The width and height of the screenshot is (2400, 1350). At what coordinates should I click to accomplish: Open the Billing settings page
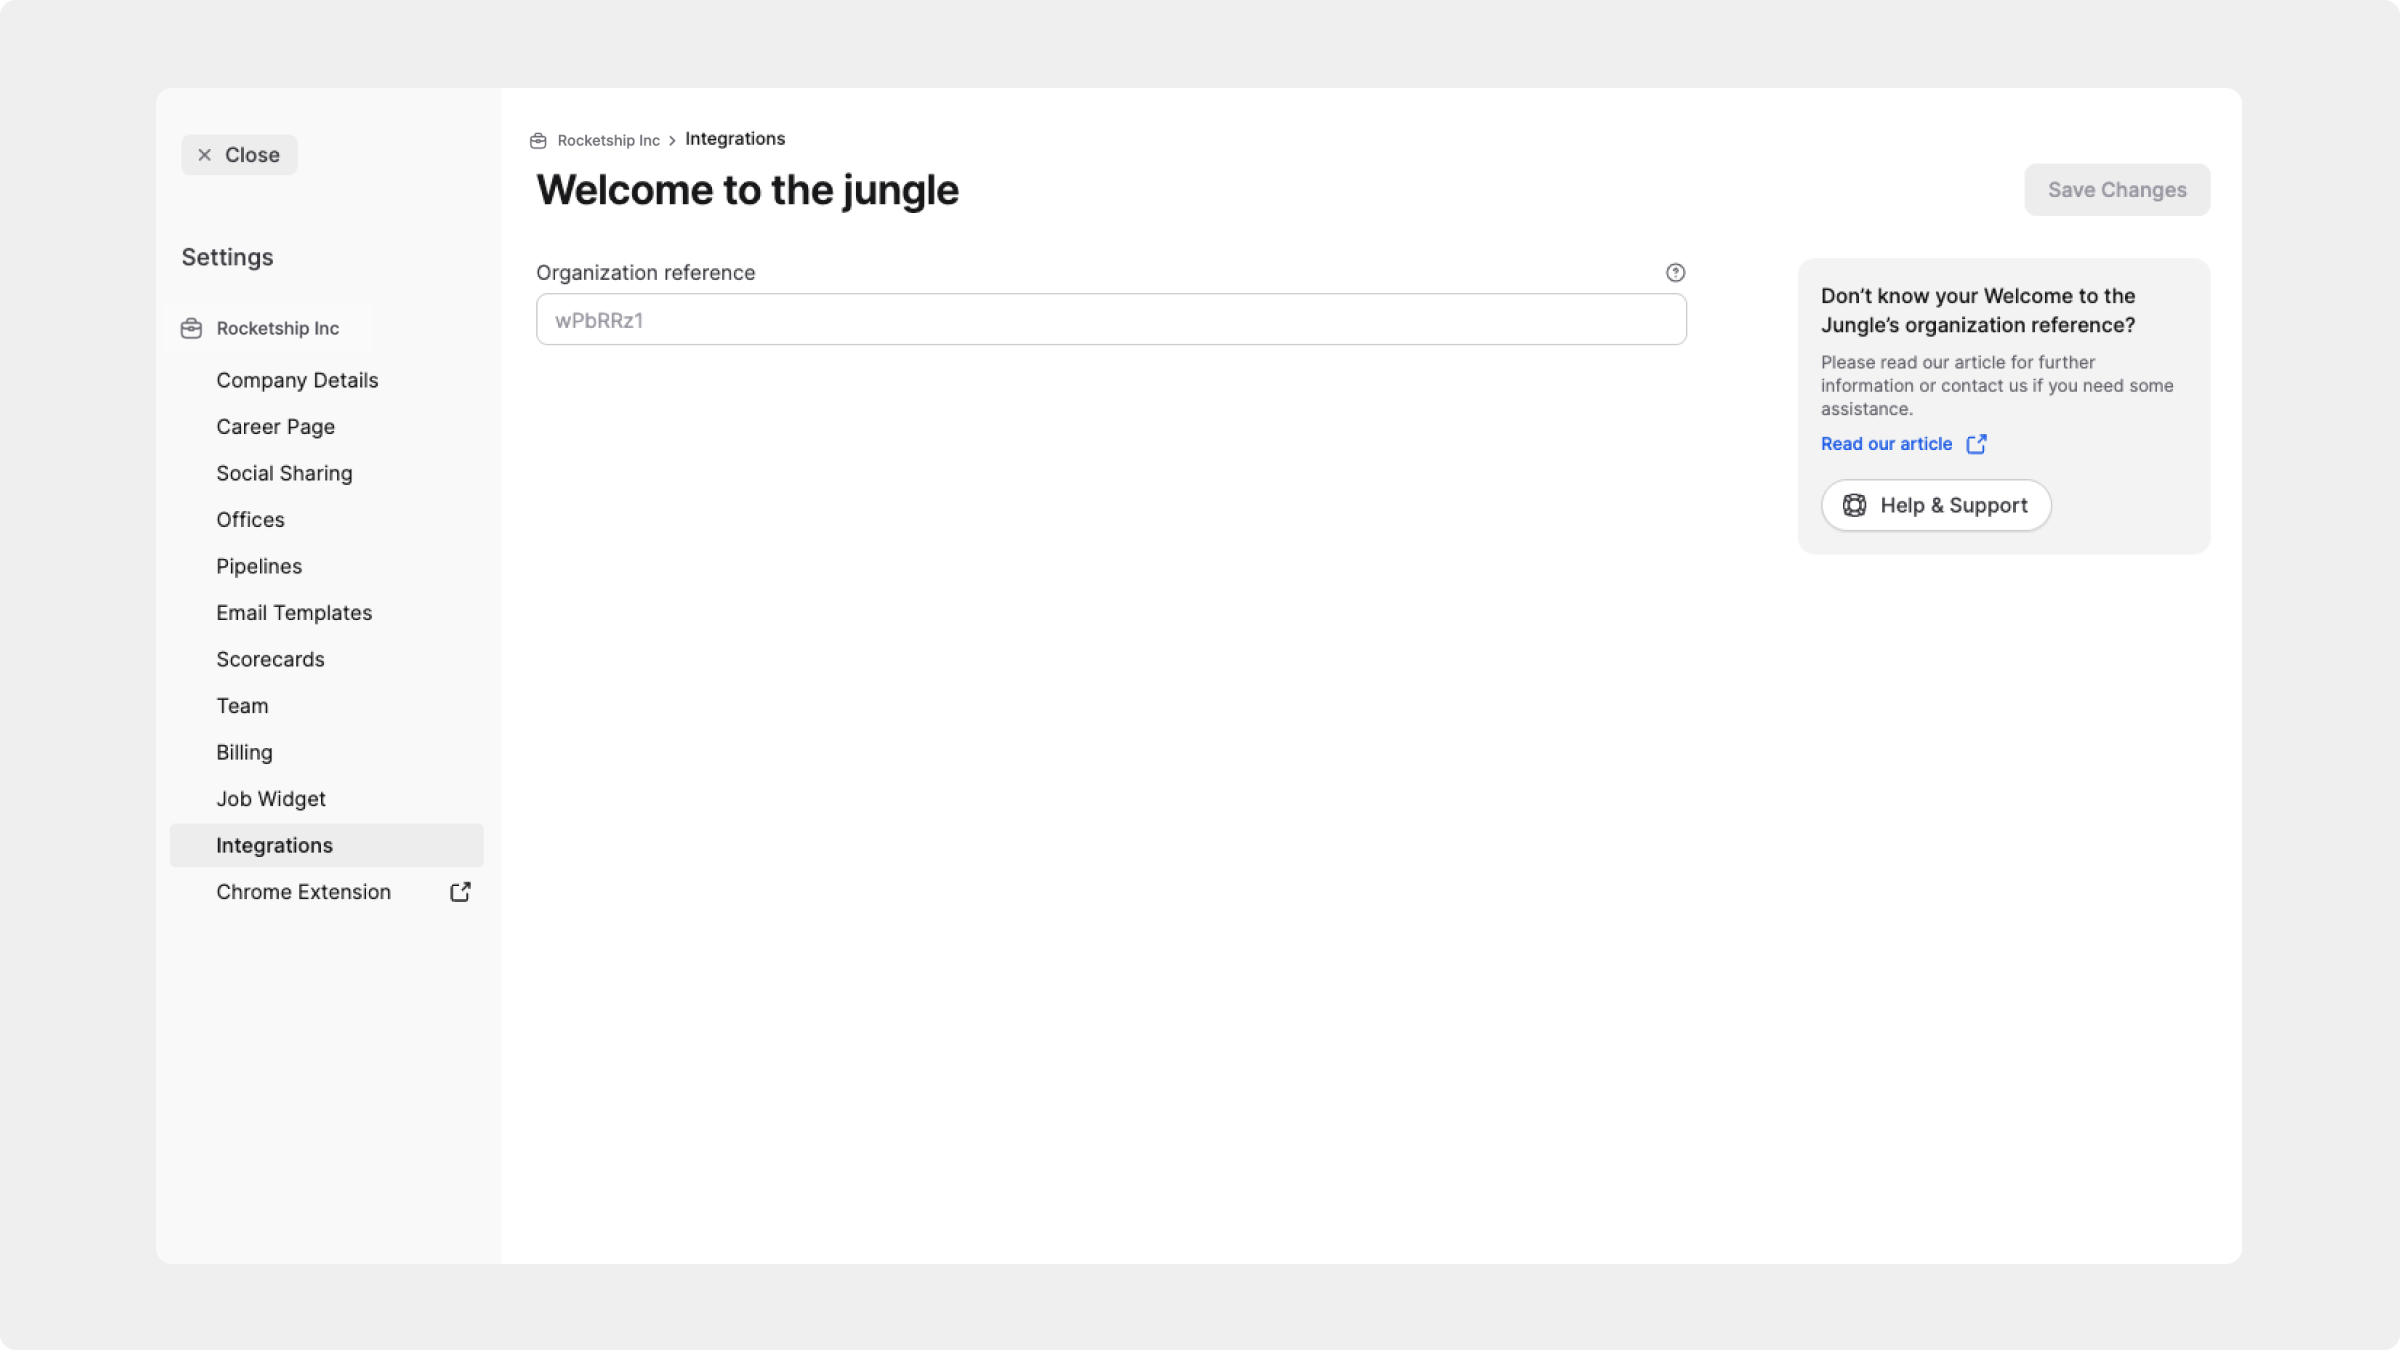click(244, 753)
